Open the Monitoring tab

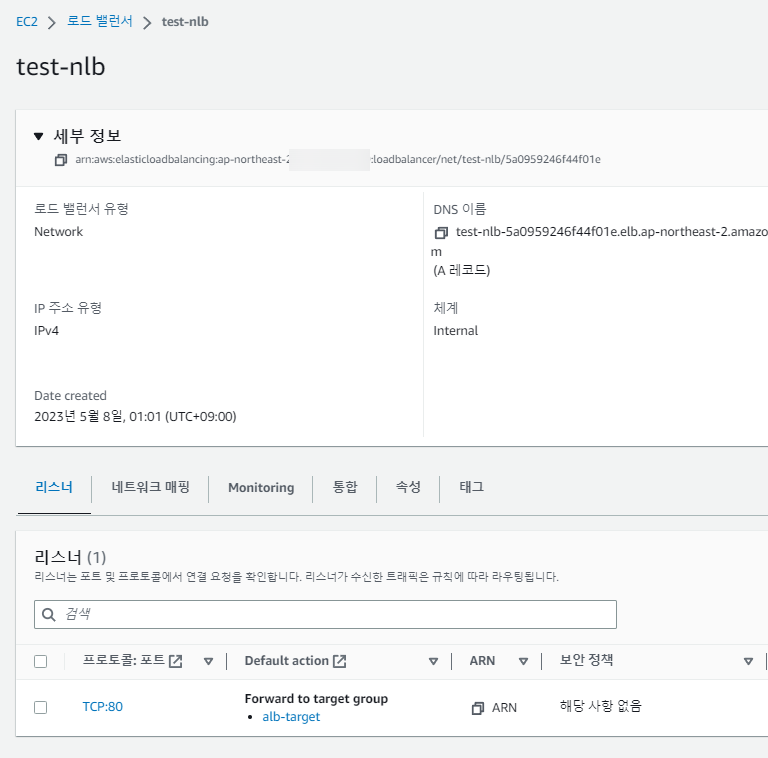(x=261, y=488)
